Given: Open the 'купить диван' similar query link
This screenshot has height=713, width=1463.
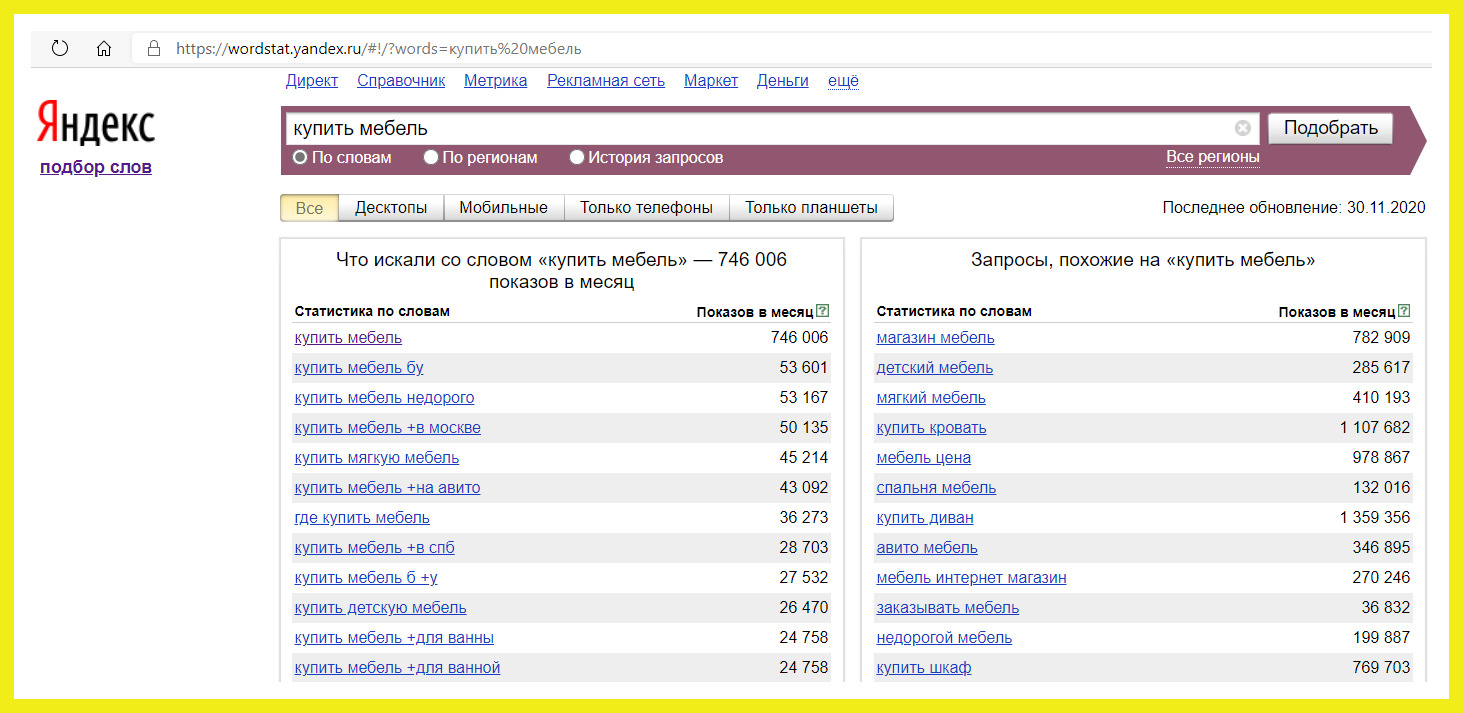Looking at the screenshot, I should pyautogui.click(x=924, y=518).
